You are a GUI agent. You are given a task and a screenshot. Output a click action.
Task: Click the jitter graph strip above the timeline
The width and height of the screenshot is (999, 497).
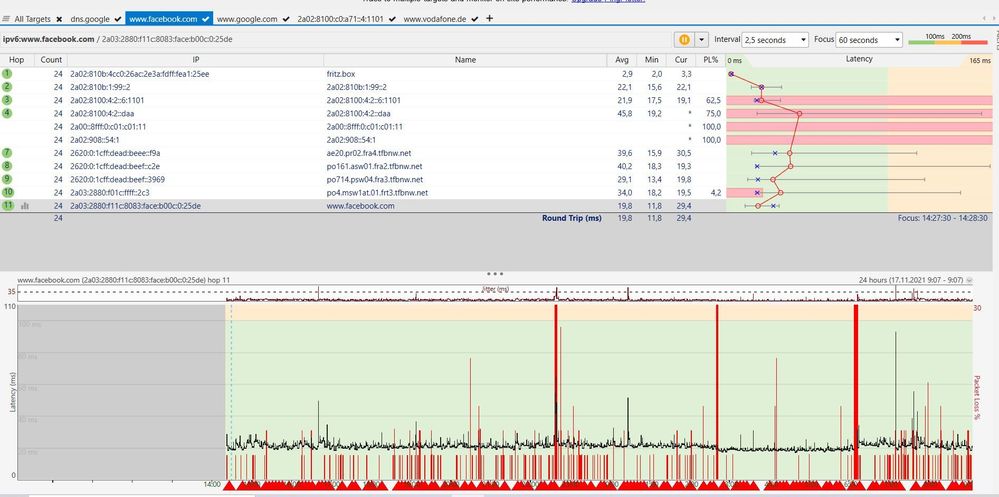click(495, 293)
